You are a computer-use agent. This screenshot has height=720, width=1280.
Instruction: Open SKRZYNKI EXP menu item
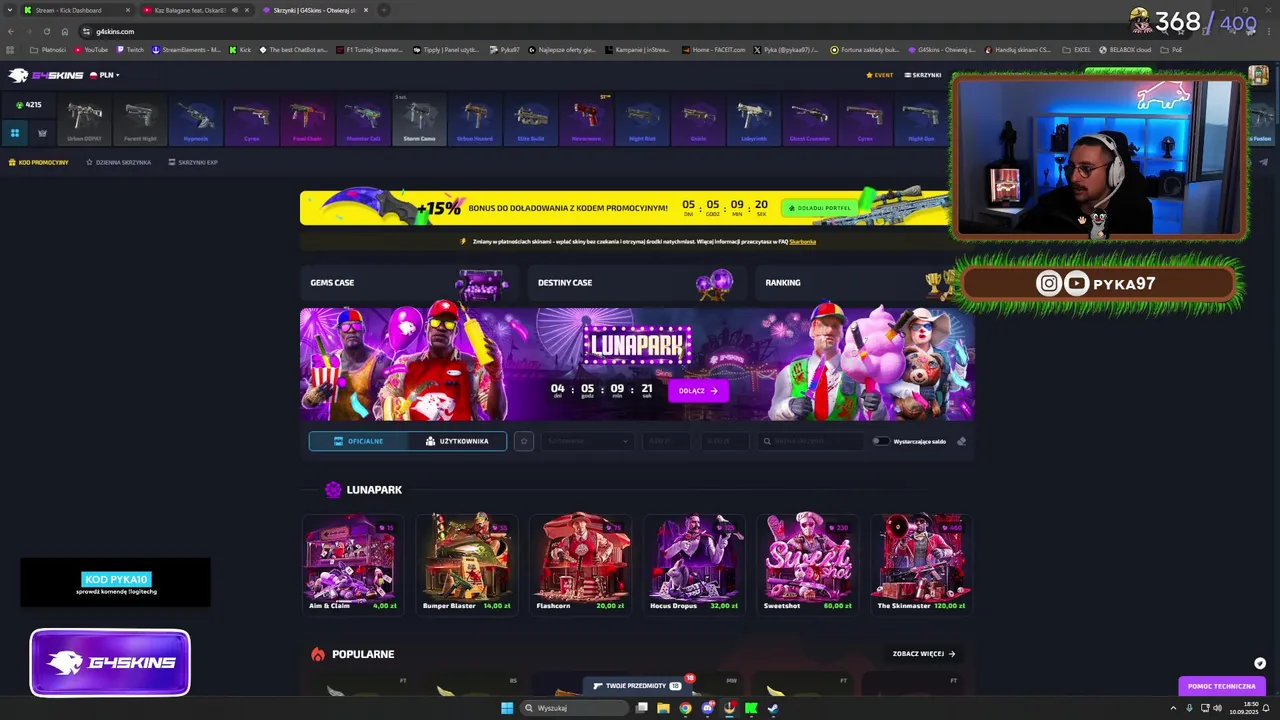193,162
